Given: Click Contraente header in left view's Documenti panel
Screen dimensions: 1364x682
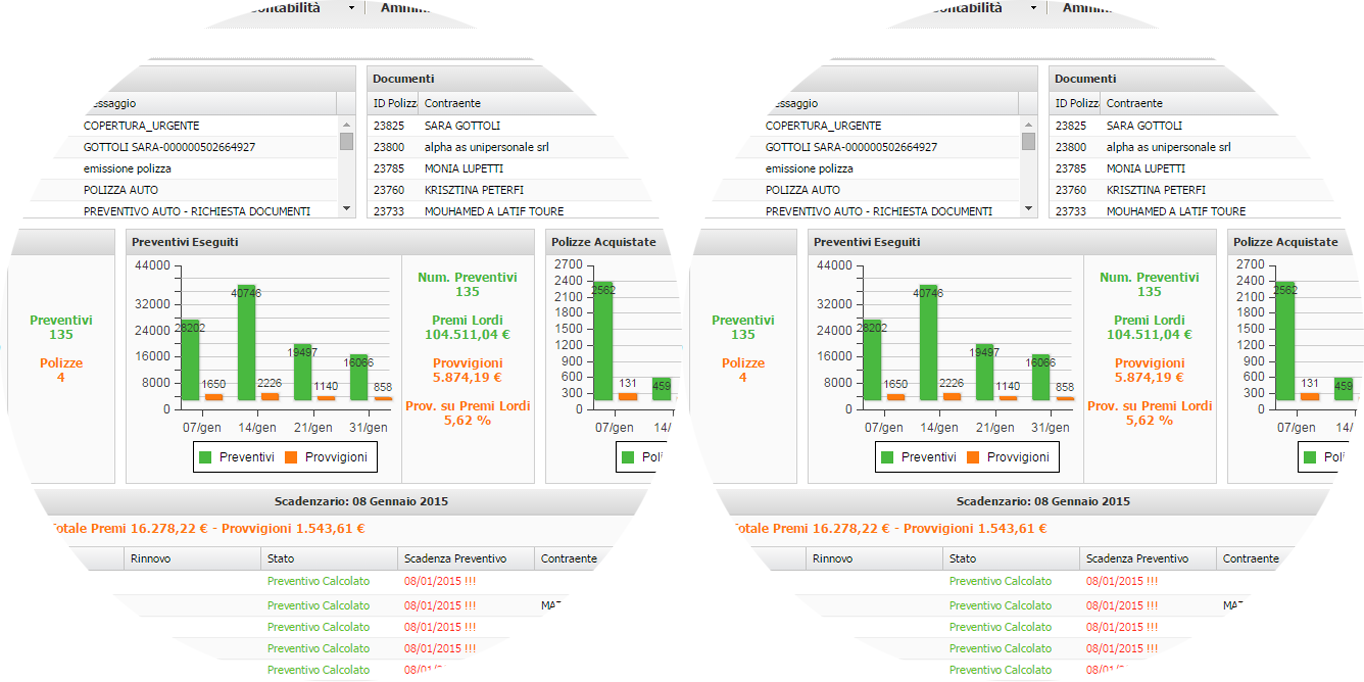Looking at the screenshot, I should 452,103.
